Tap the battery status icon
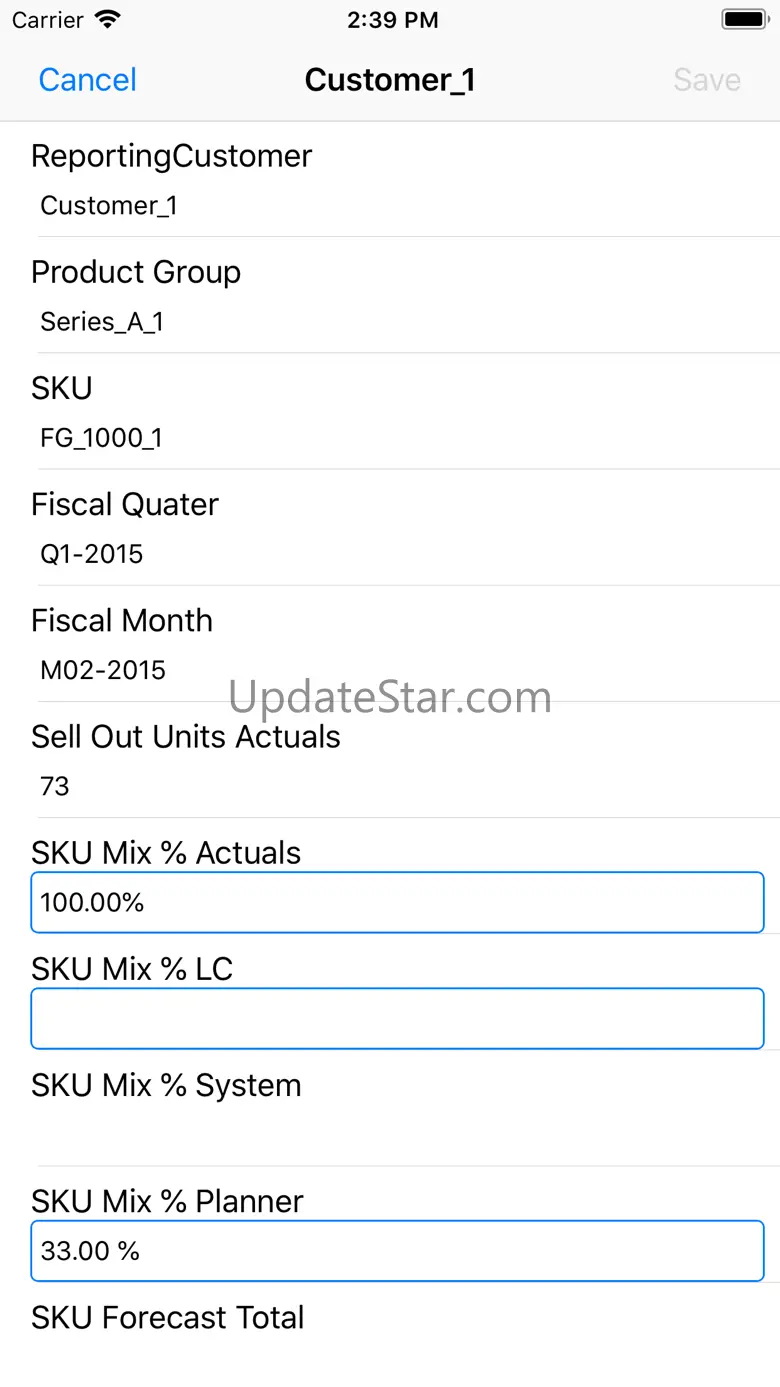Viewport: 780px width, 1387px height. (x=743, y=20)
